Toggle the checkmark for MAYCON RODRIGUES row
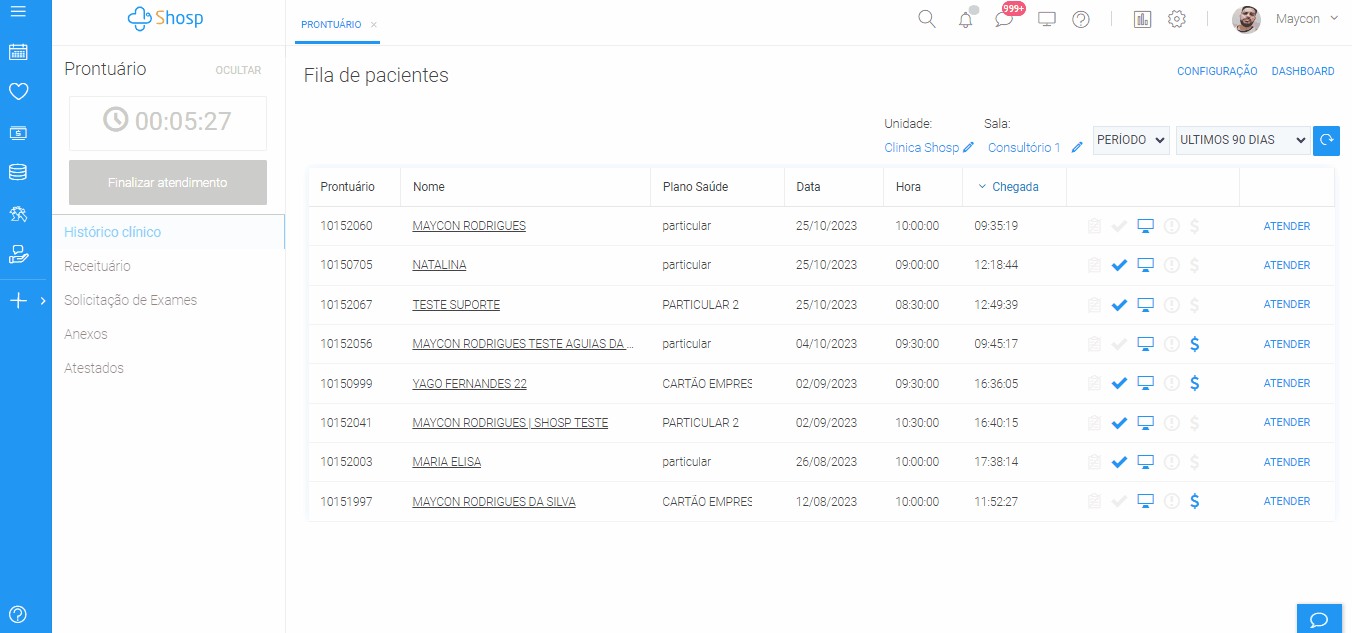 [x=1120, y=226]
